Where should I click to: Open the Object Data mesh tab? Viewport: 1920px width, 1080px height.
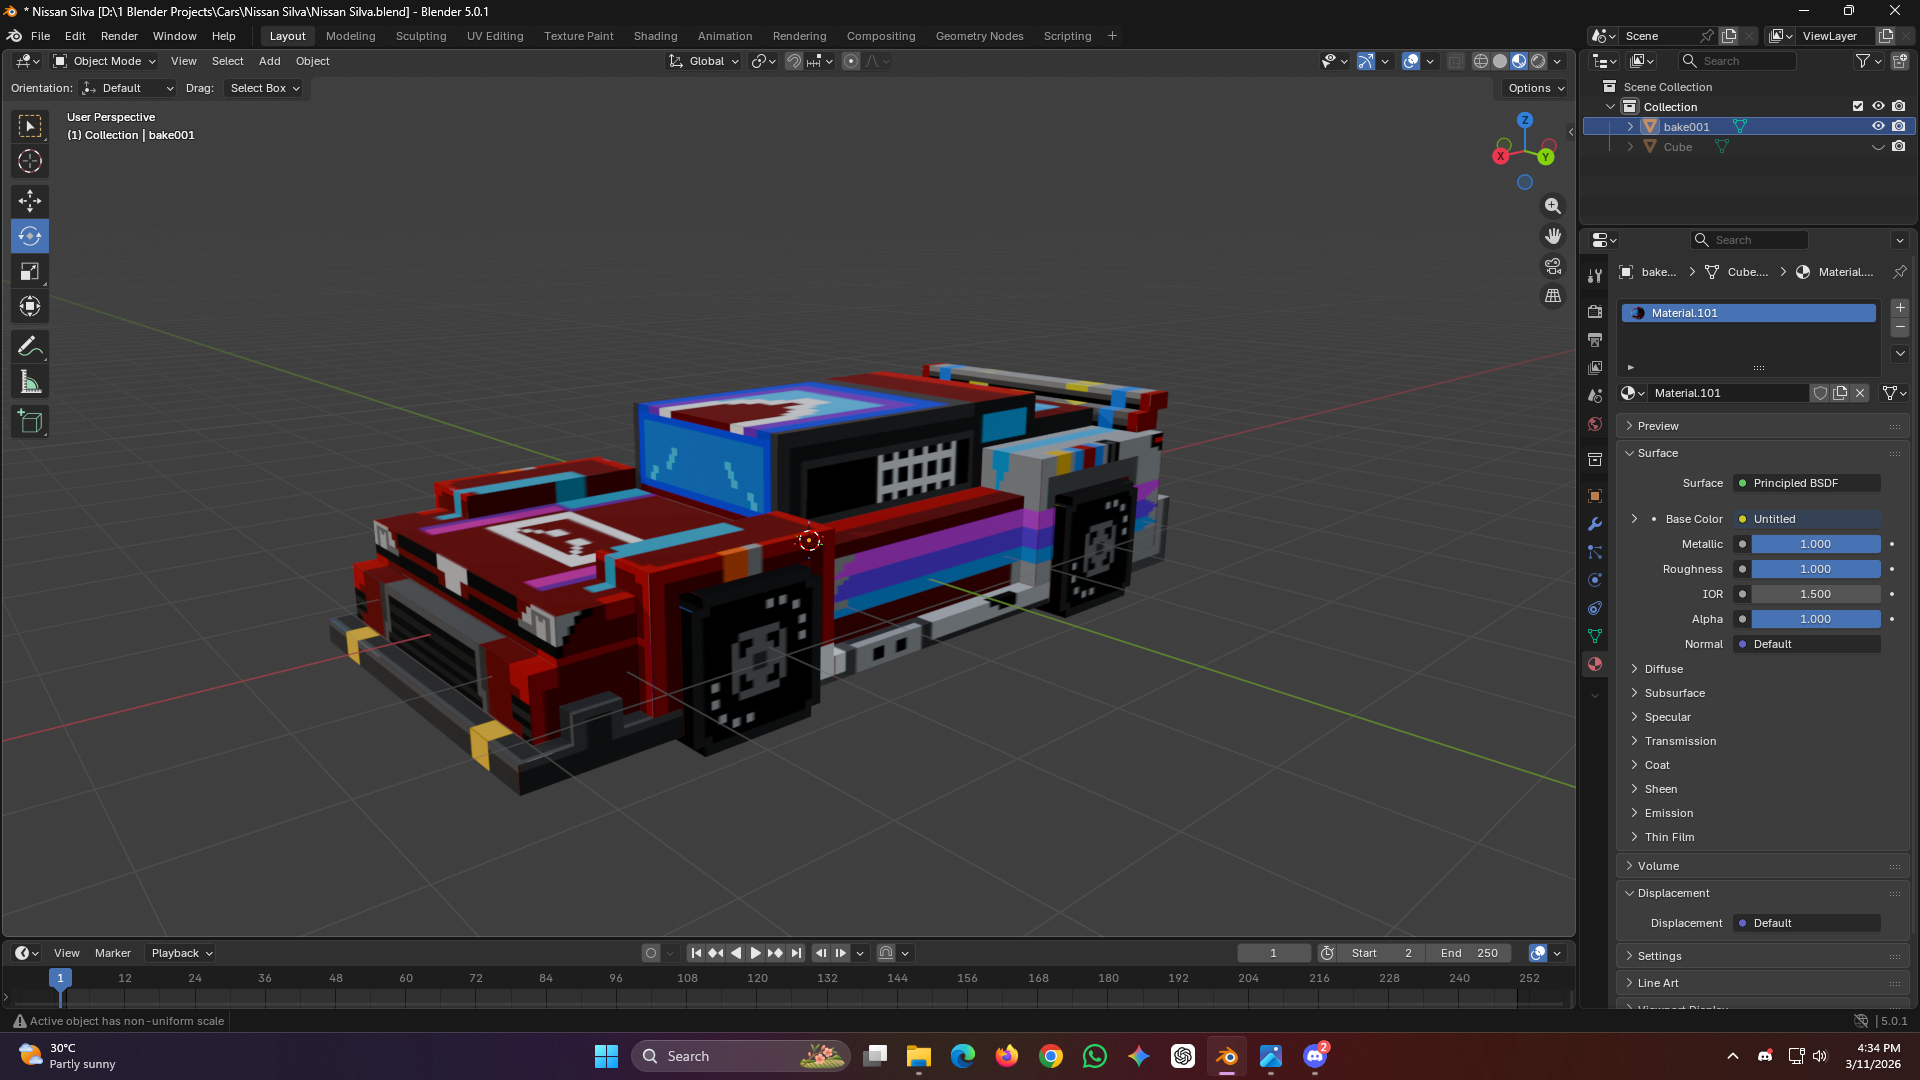[1595, 636]
